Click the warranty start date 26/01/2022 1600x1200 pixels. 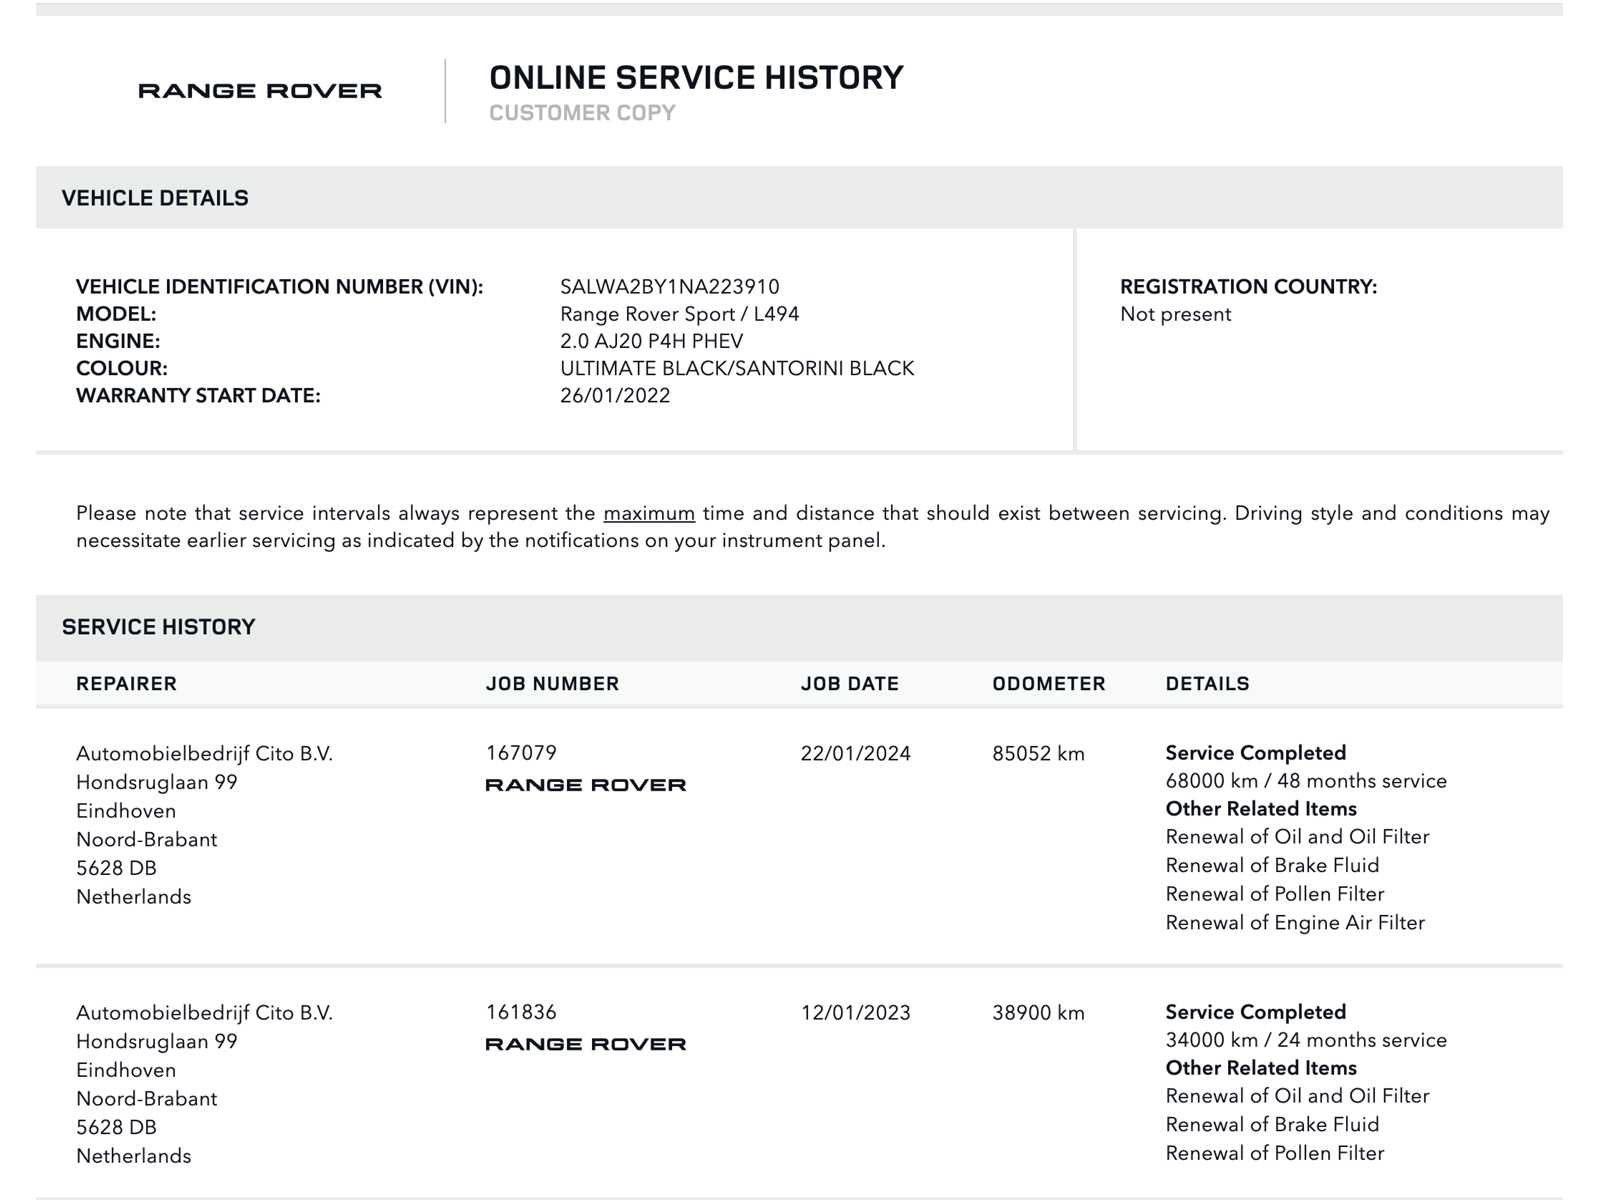tap(615, 395)
